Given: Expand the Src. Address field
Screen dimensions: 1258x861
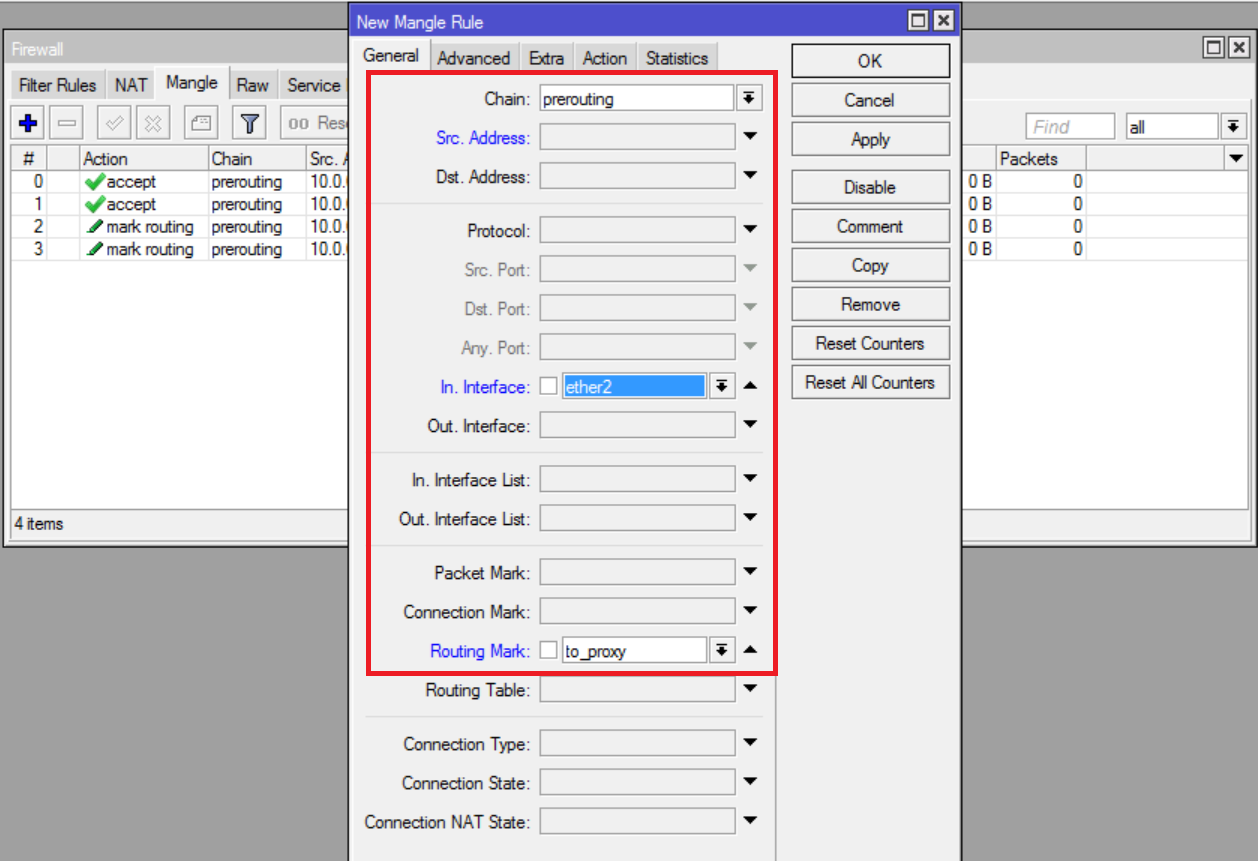Looking at the screenshot, I should tap(750, 137).
